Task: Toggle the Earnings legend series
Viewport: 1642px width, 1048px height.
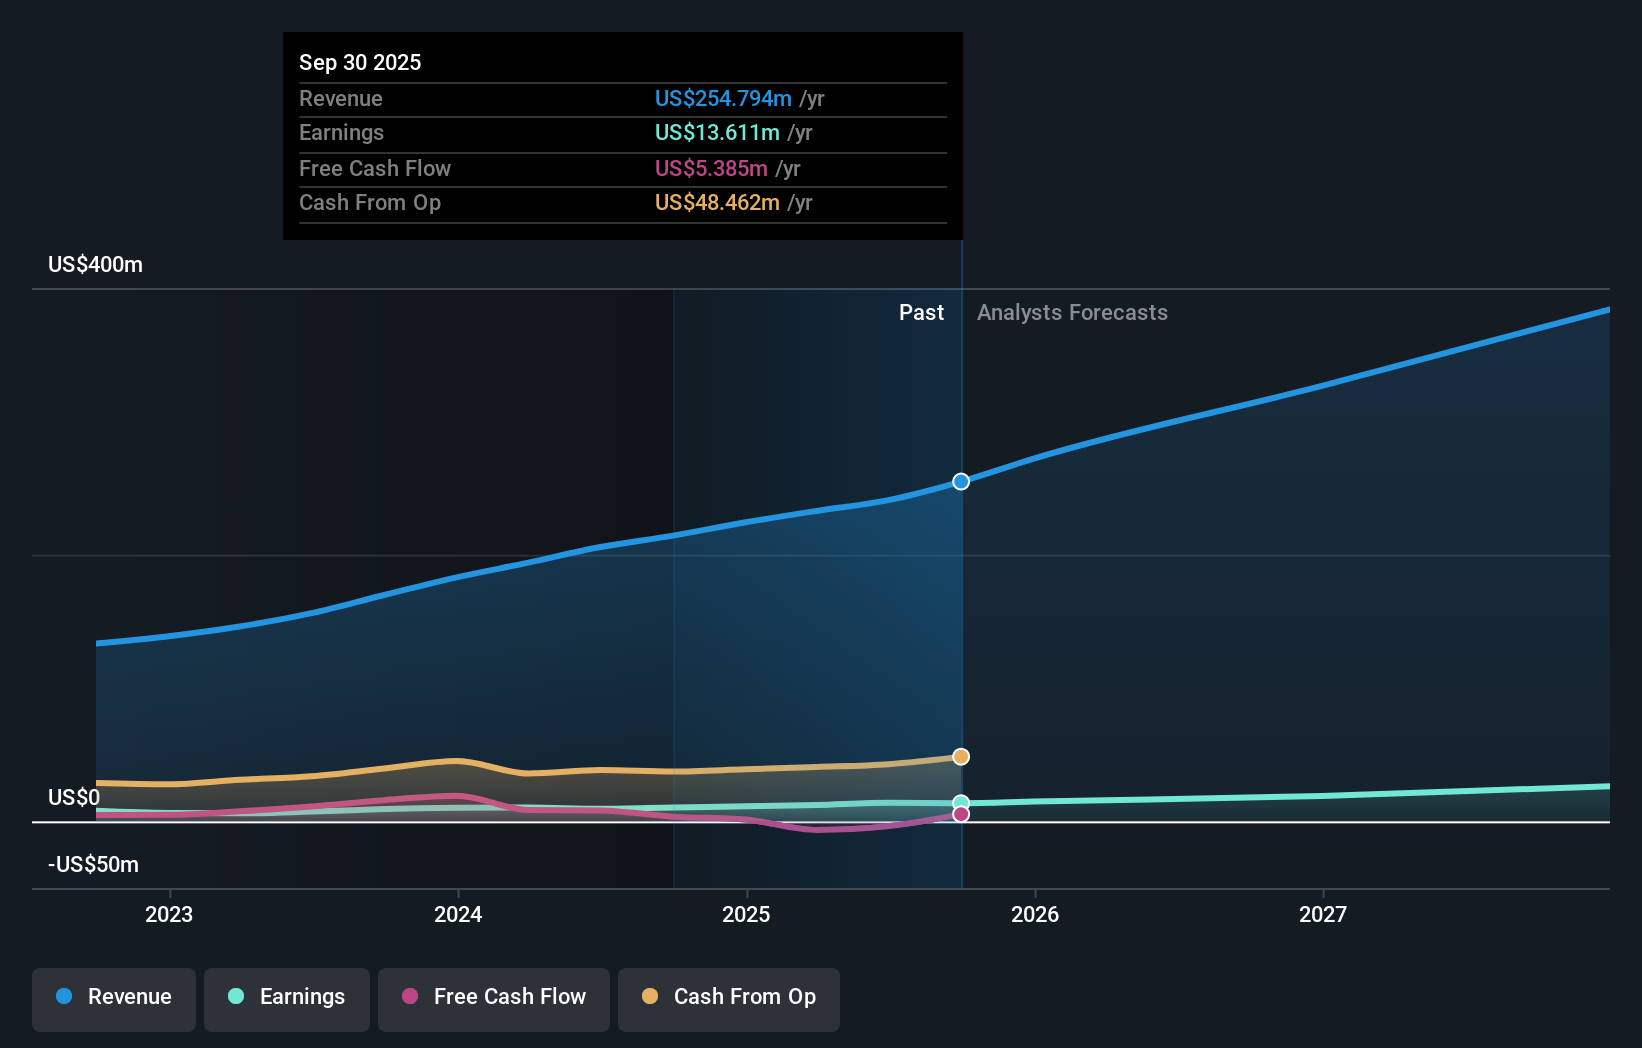Action: tap(287, 998)
